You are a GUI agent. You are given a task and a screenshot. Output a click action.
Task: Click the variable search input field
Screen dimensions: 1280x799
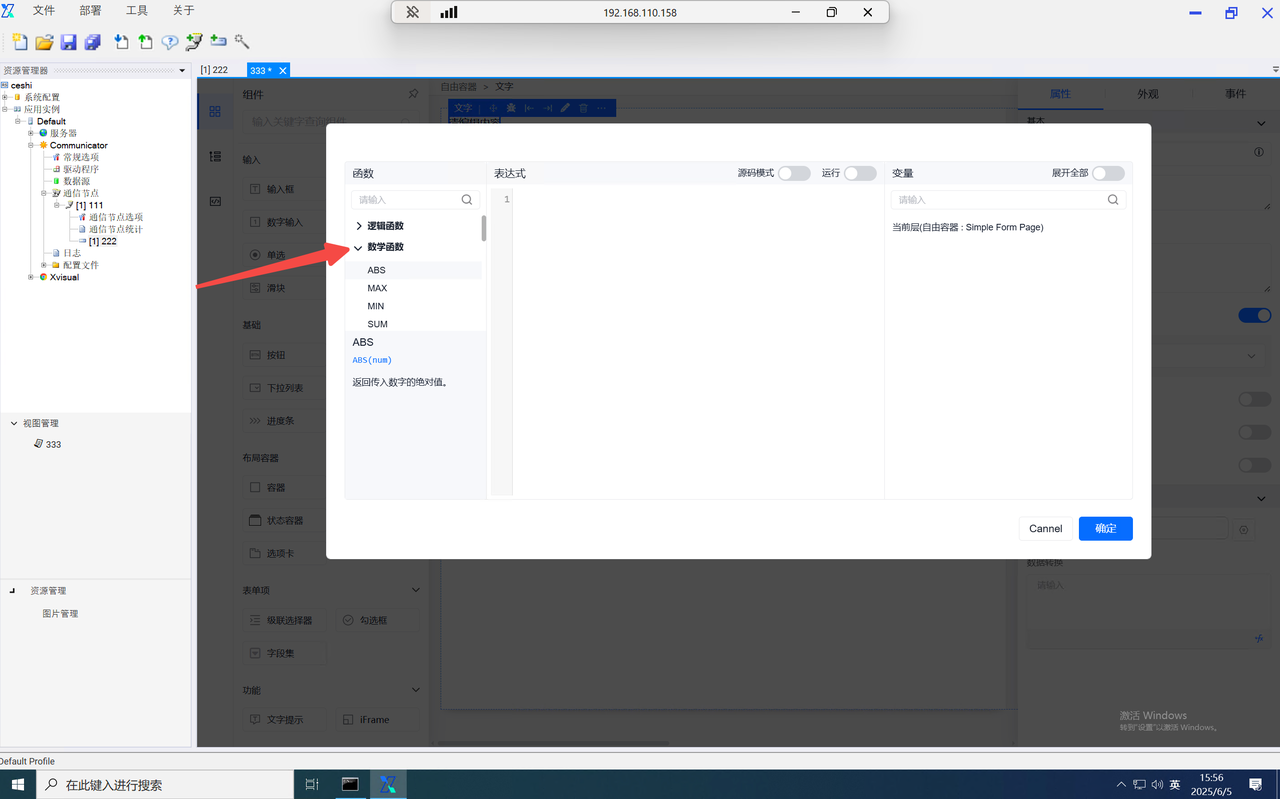click(x=1008, y=200)
